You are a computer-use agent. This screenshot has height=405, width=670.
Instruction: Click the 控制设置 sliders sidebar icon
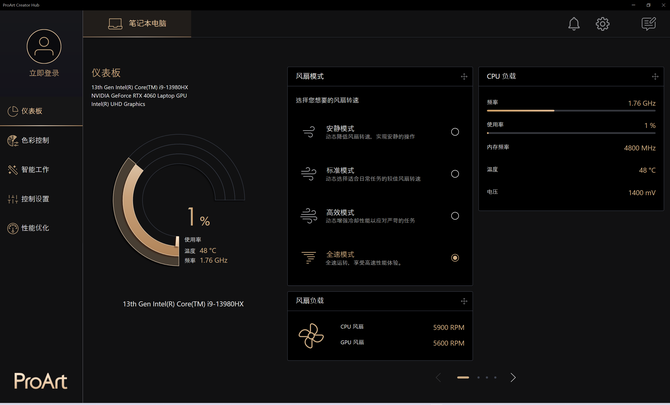tap(13, 199)
